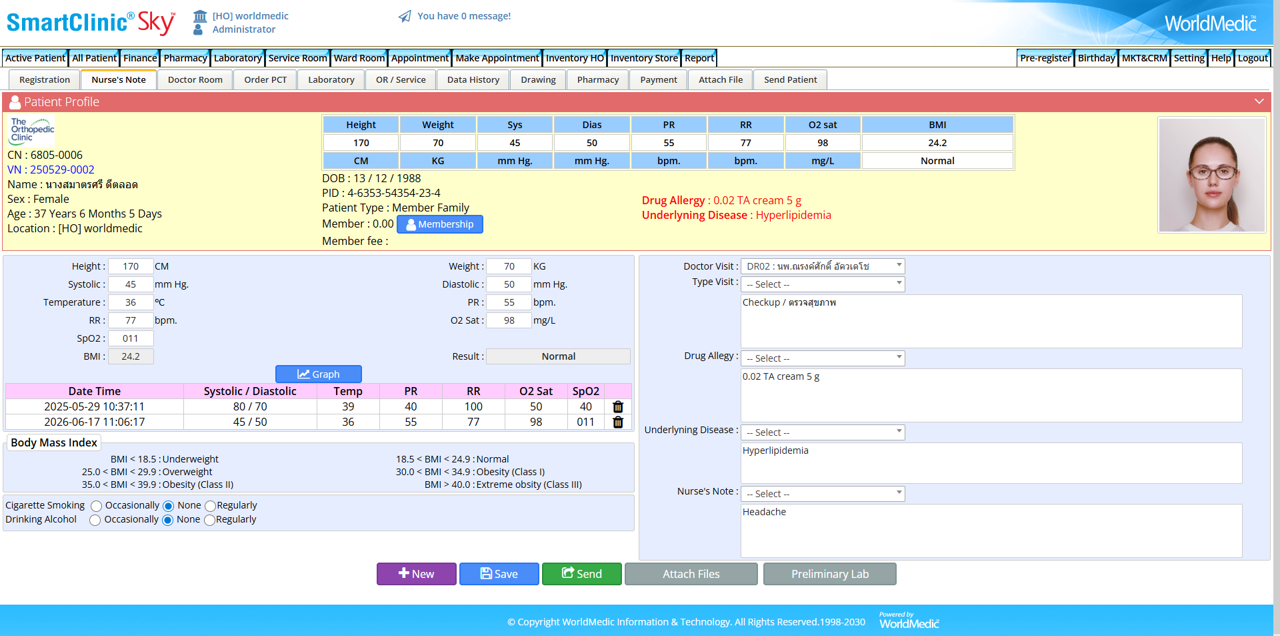Click the paper plane message icon
This screenshot has width=1280, height=636.
[x=404, y=16]
